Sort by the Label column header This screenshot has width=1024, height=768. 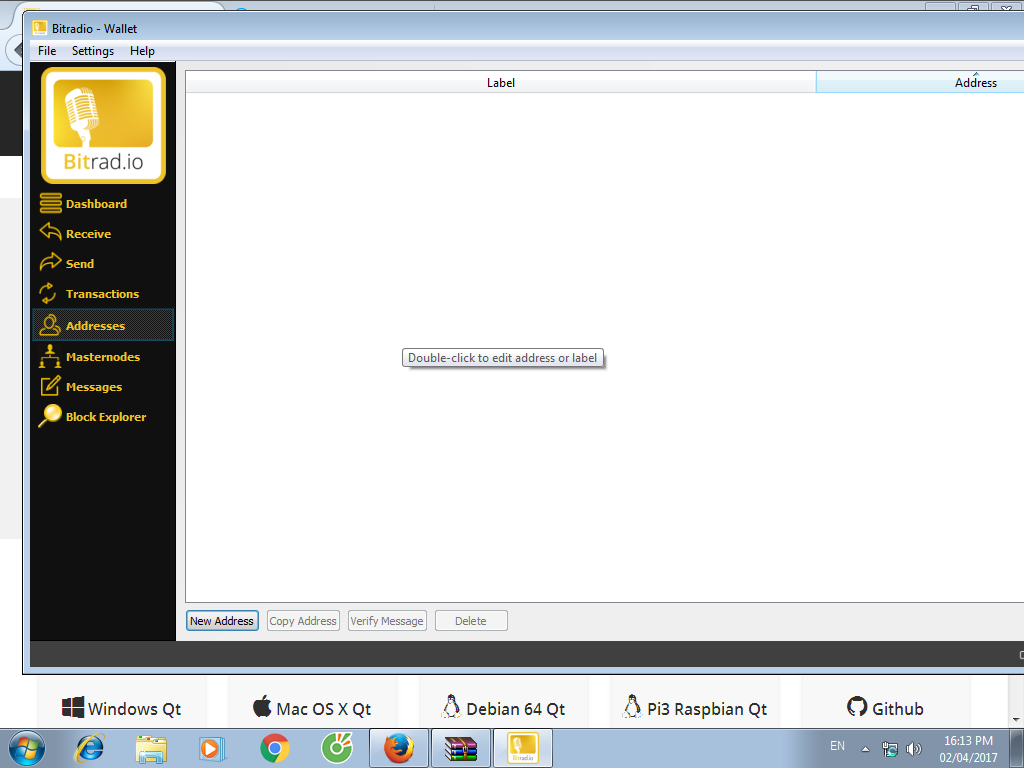501,82
